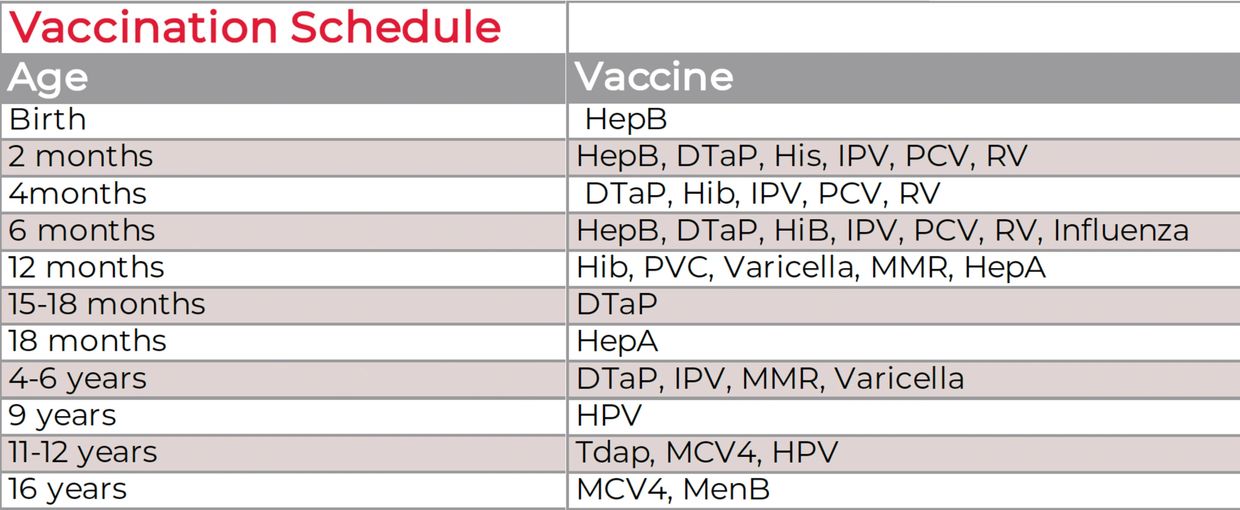1240x510 pixels.
Task: Click the "16 years" age cell
Action: (68, 490)
